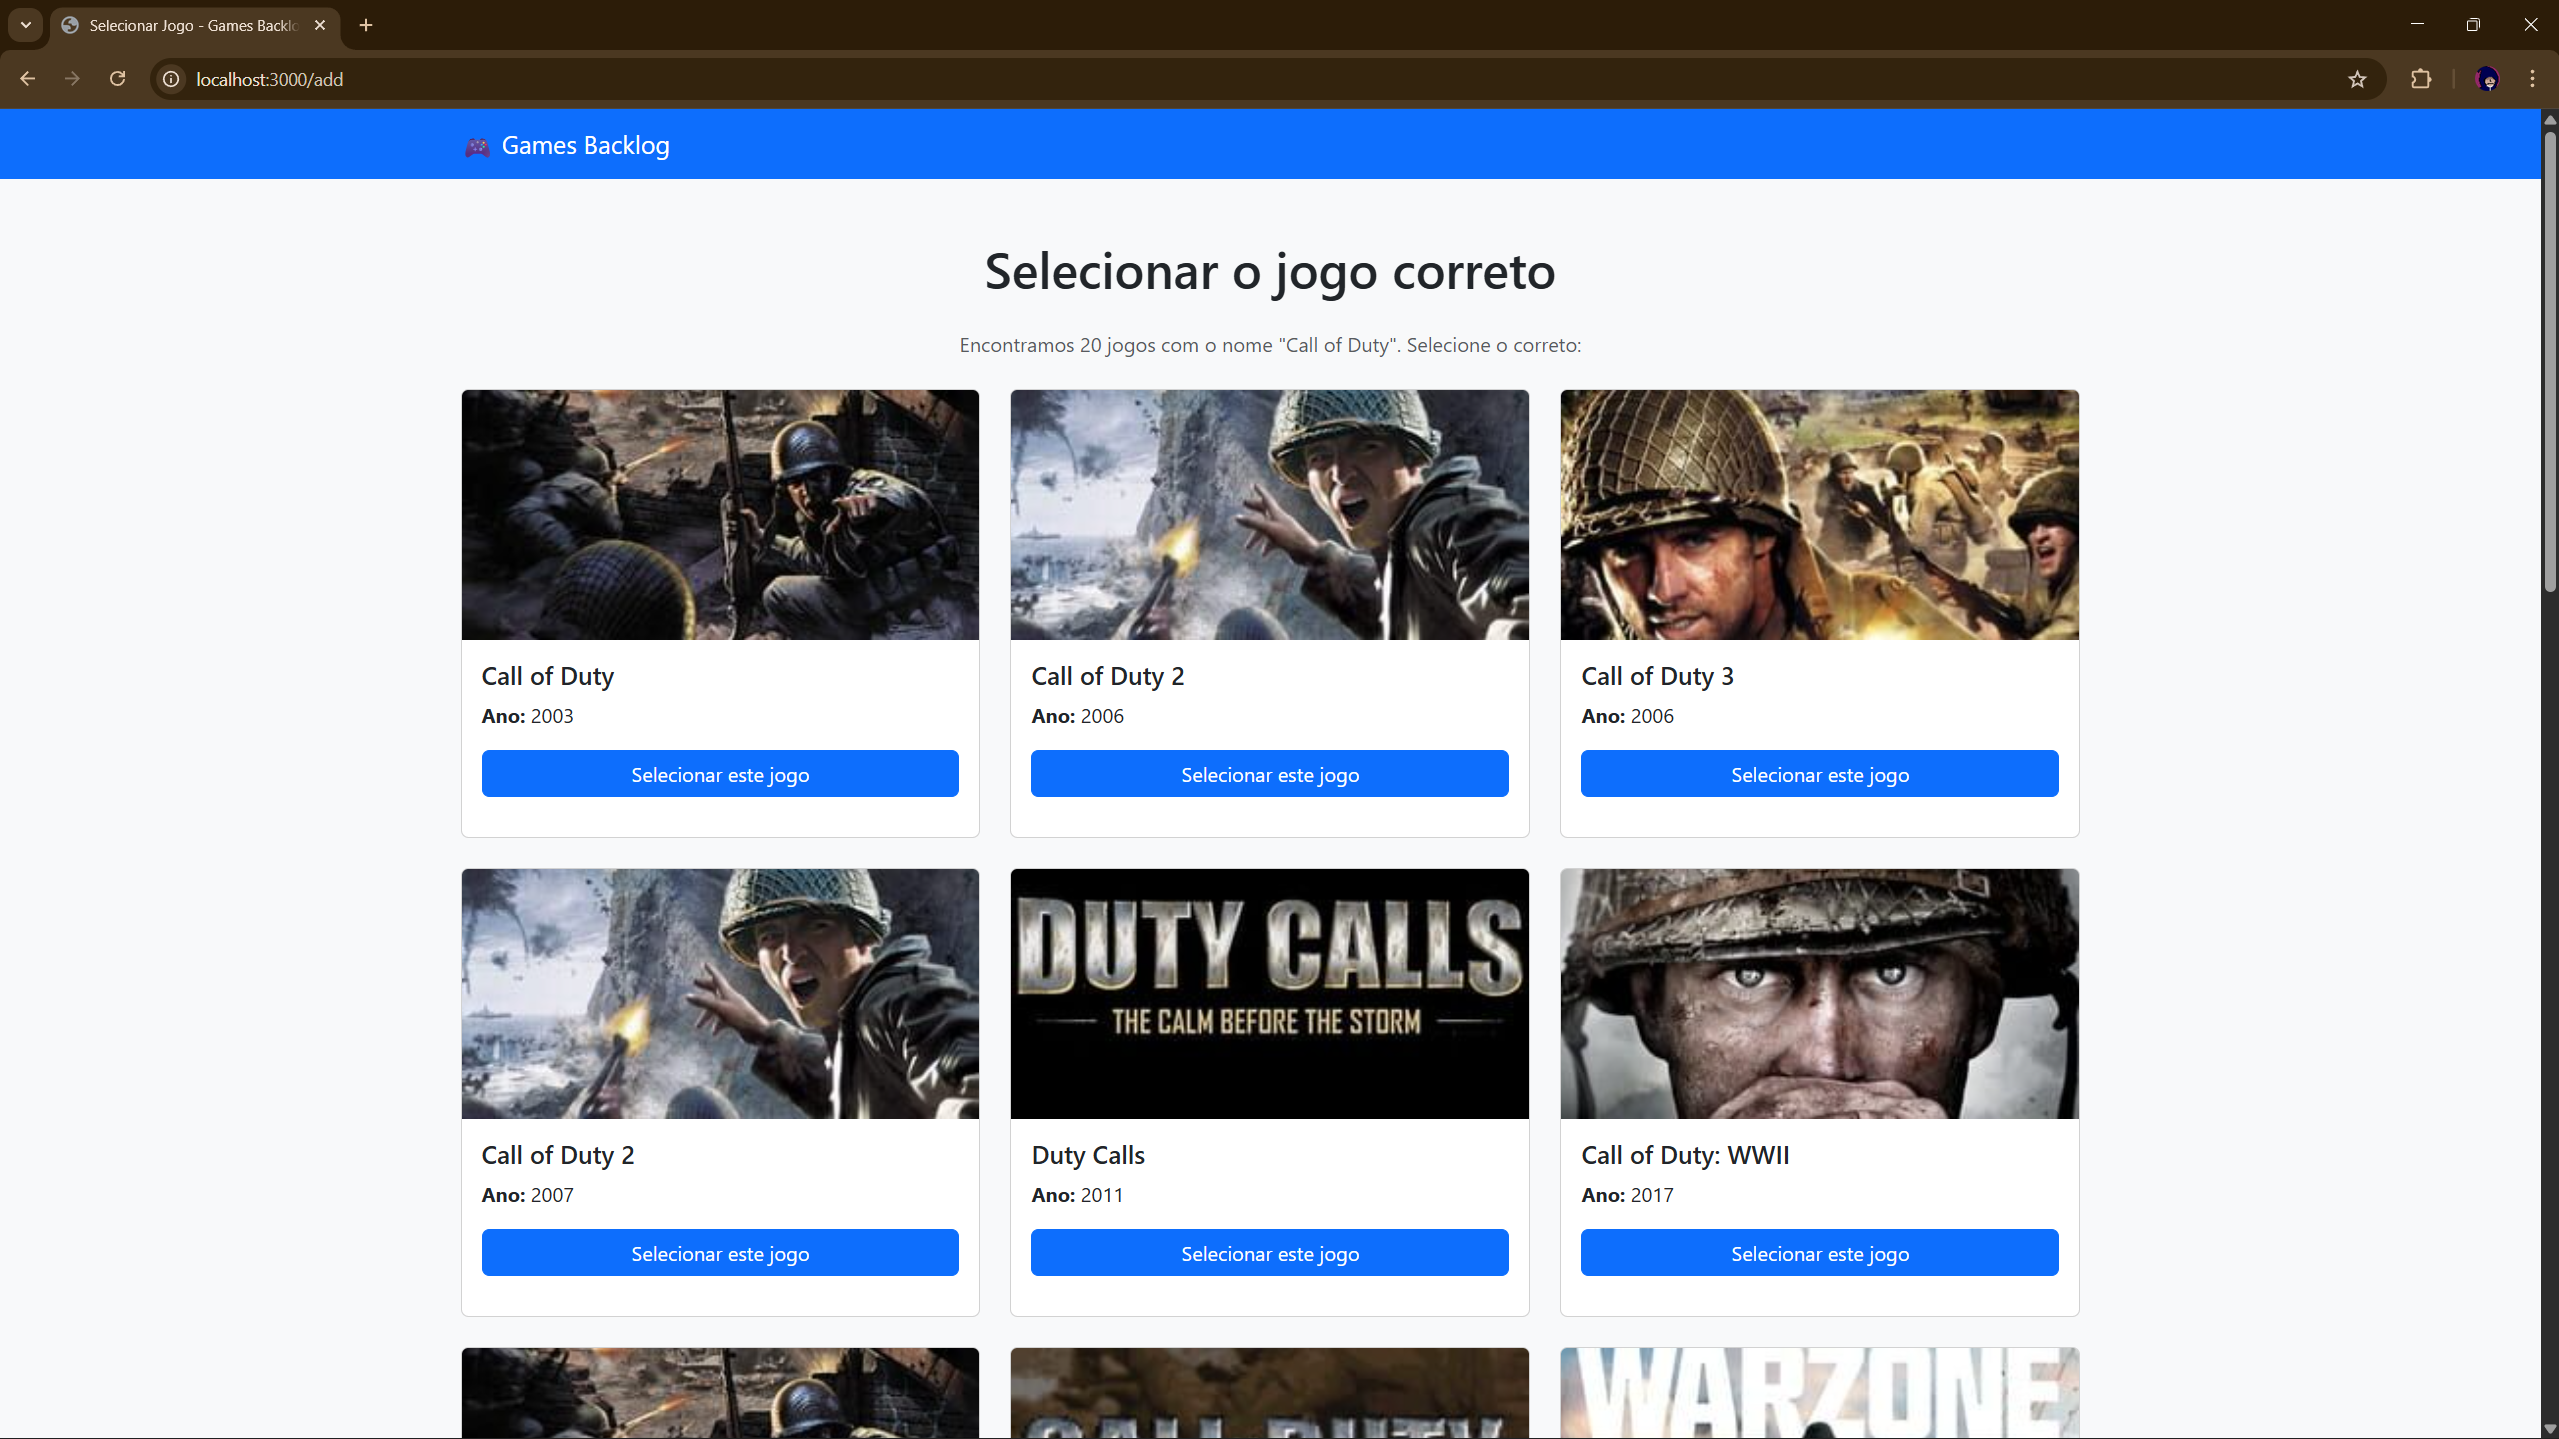Open a new browser tab
Viewport: 2559px width, 1439px height.
pos(366,25)
